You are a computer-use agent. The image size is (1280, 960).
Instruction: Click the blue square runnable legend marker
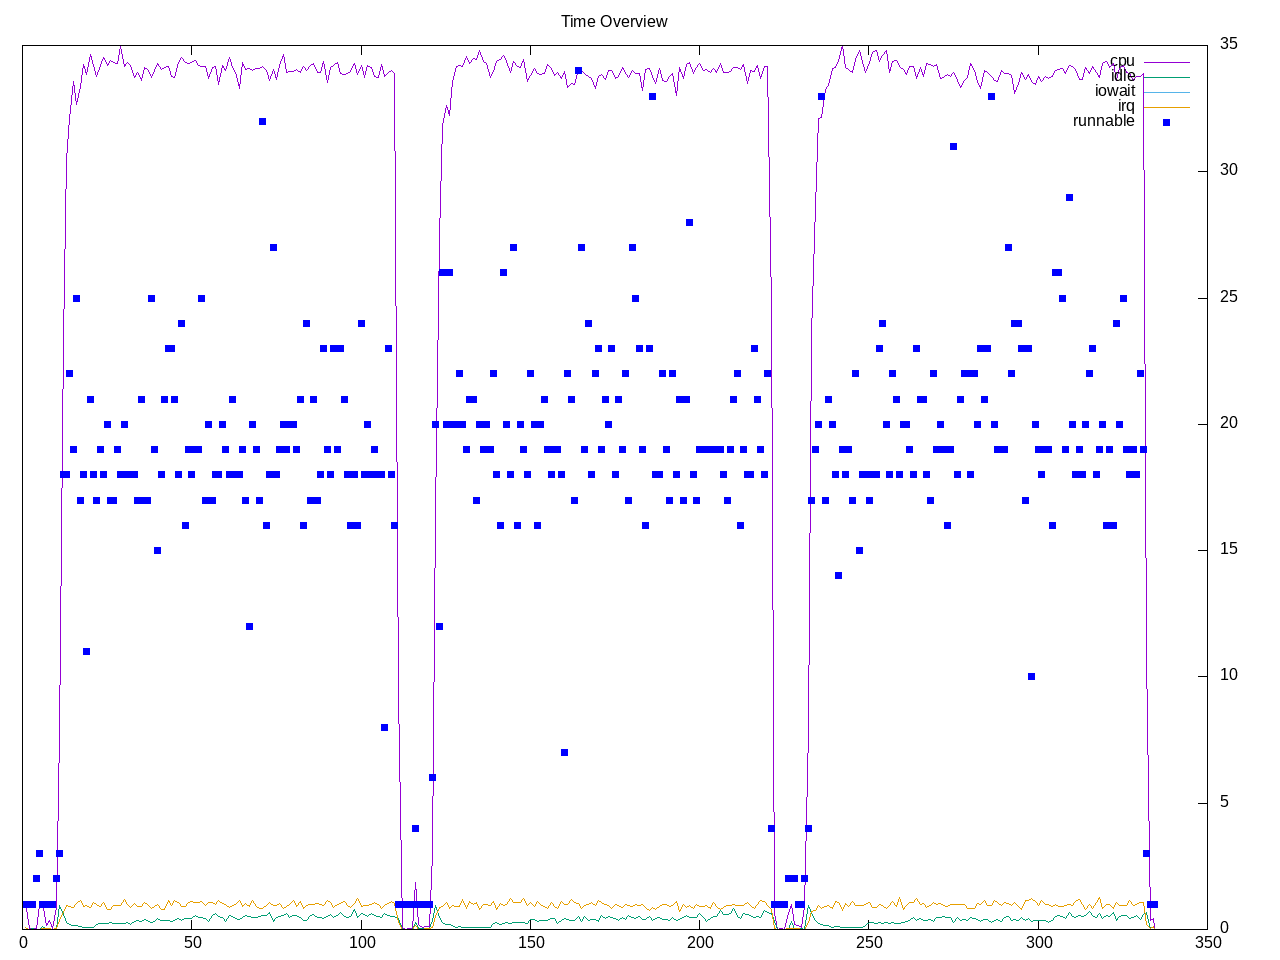point(1166,122)
